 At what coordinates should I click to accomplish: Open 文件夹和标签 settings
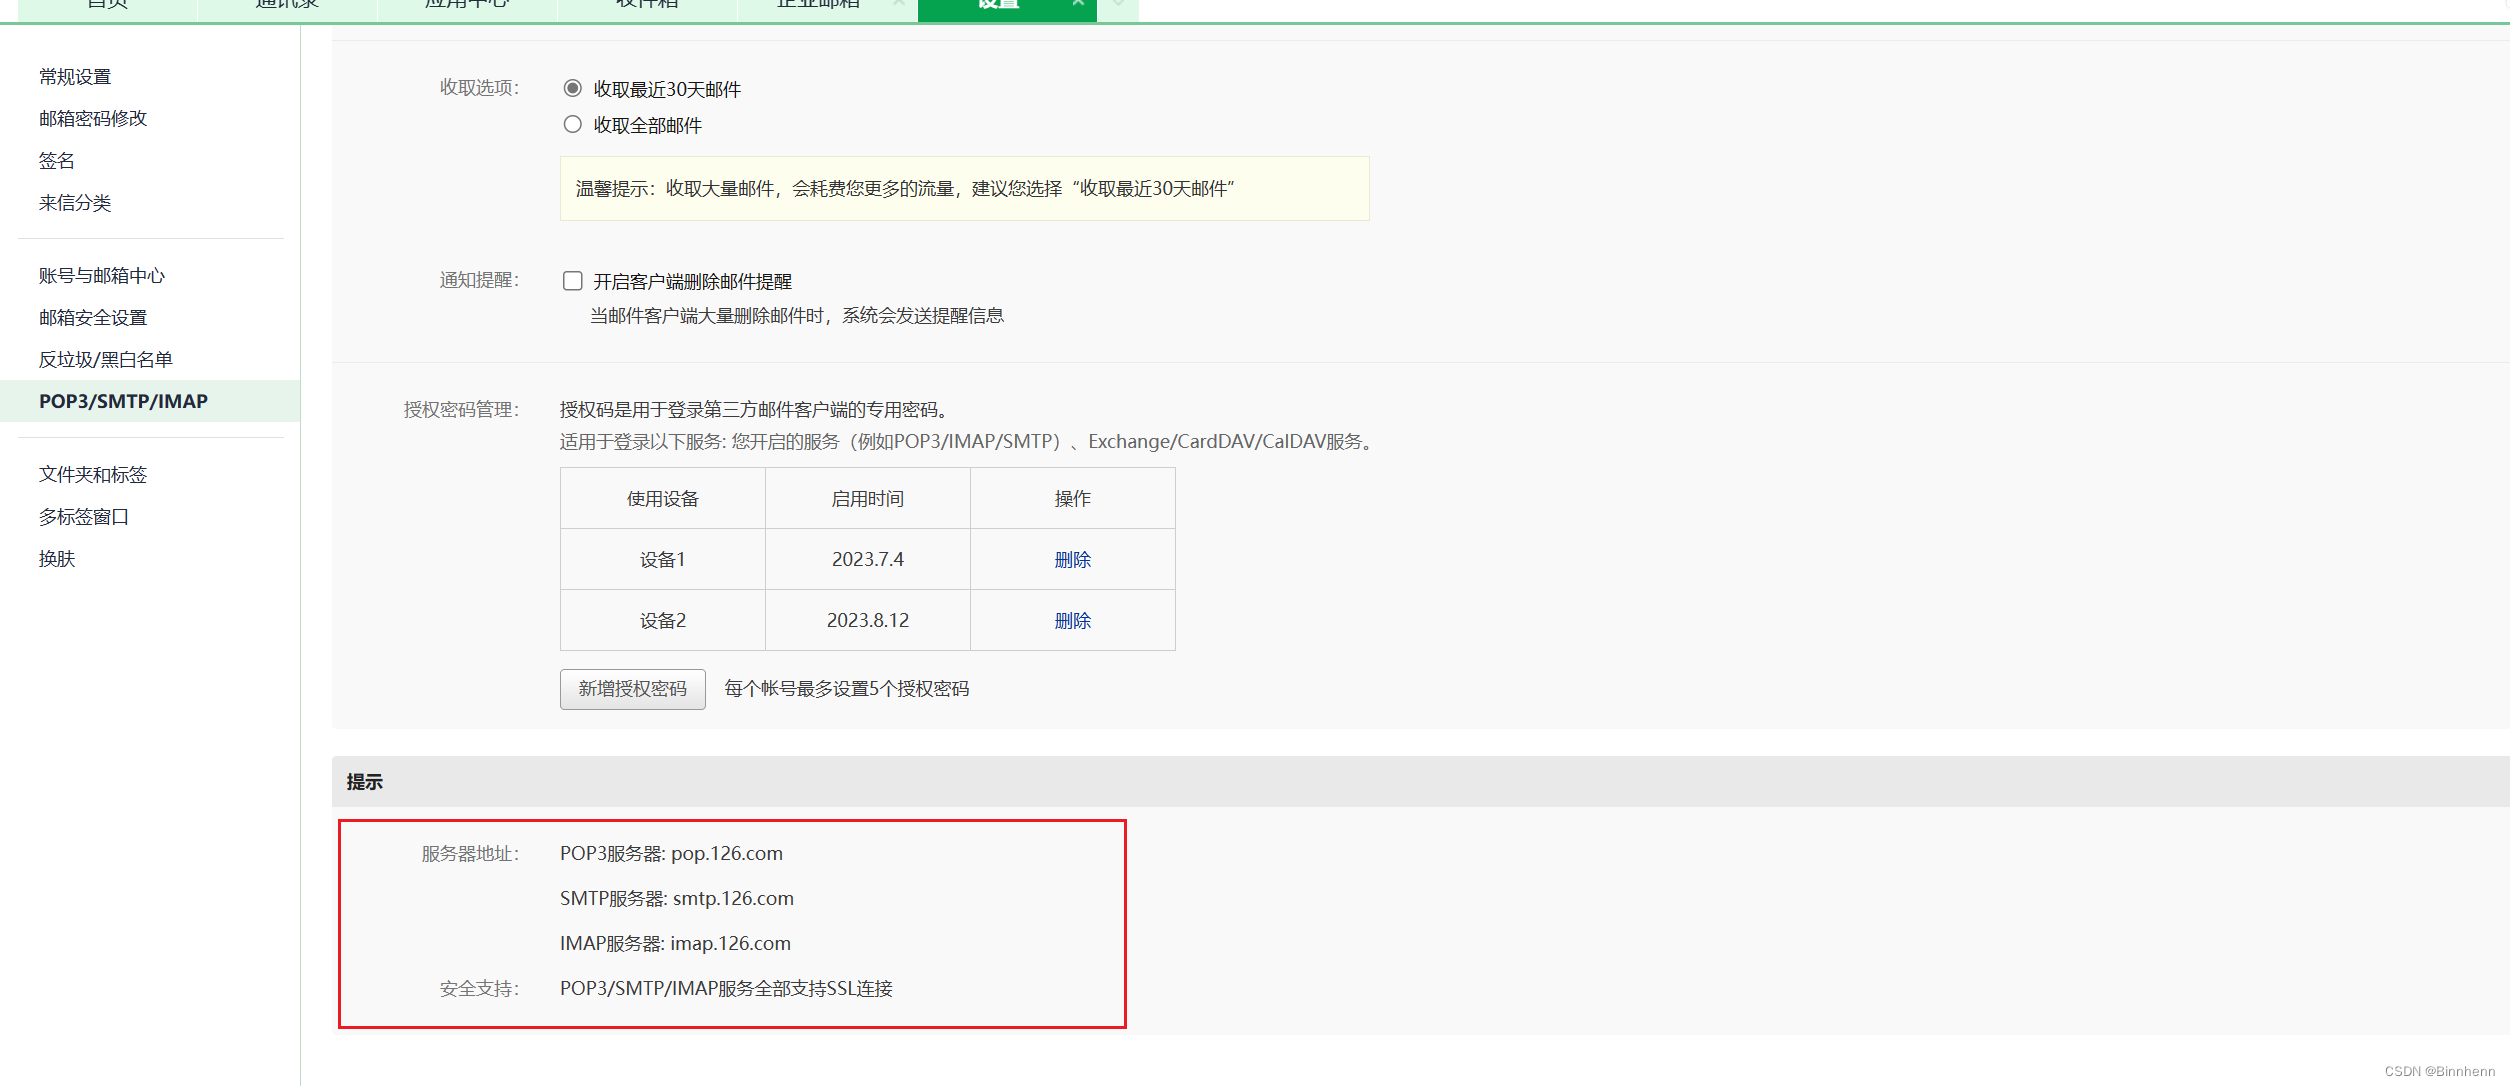(93, 475)
